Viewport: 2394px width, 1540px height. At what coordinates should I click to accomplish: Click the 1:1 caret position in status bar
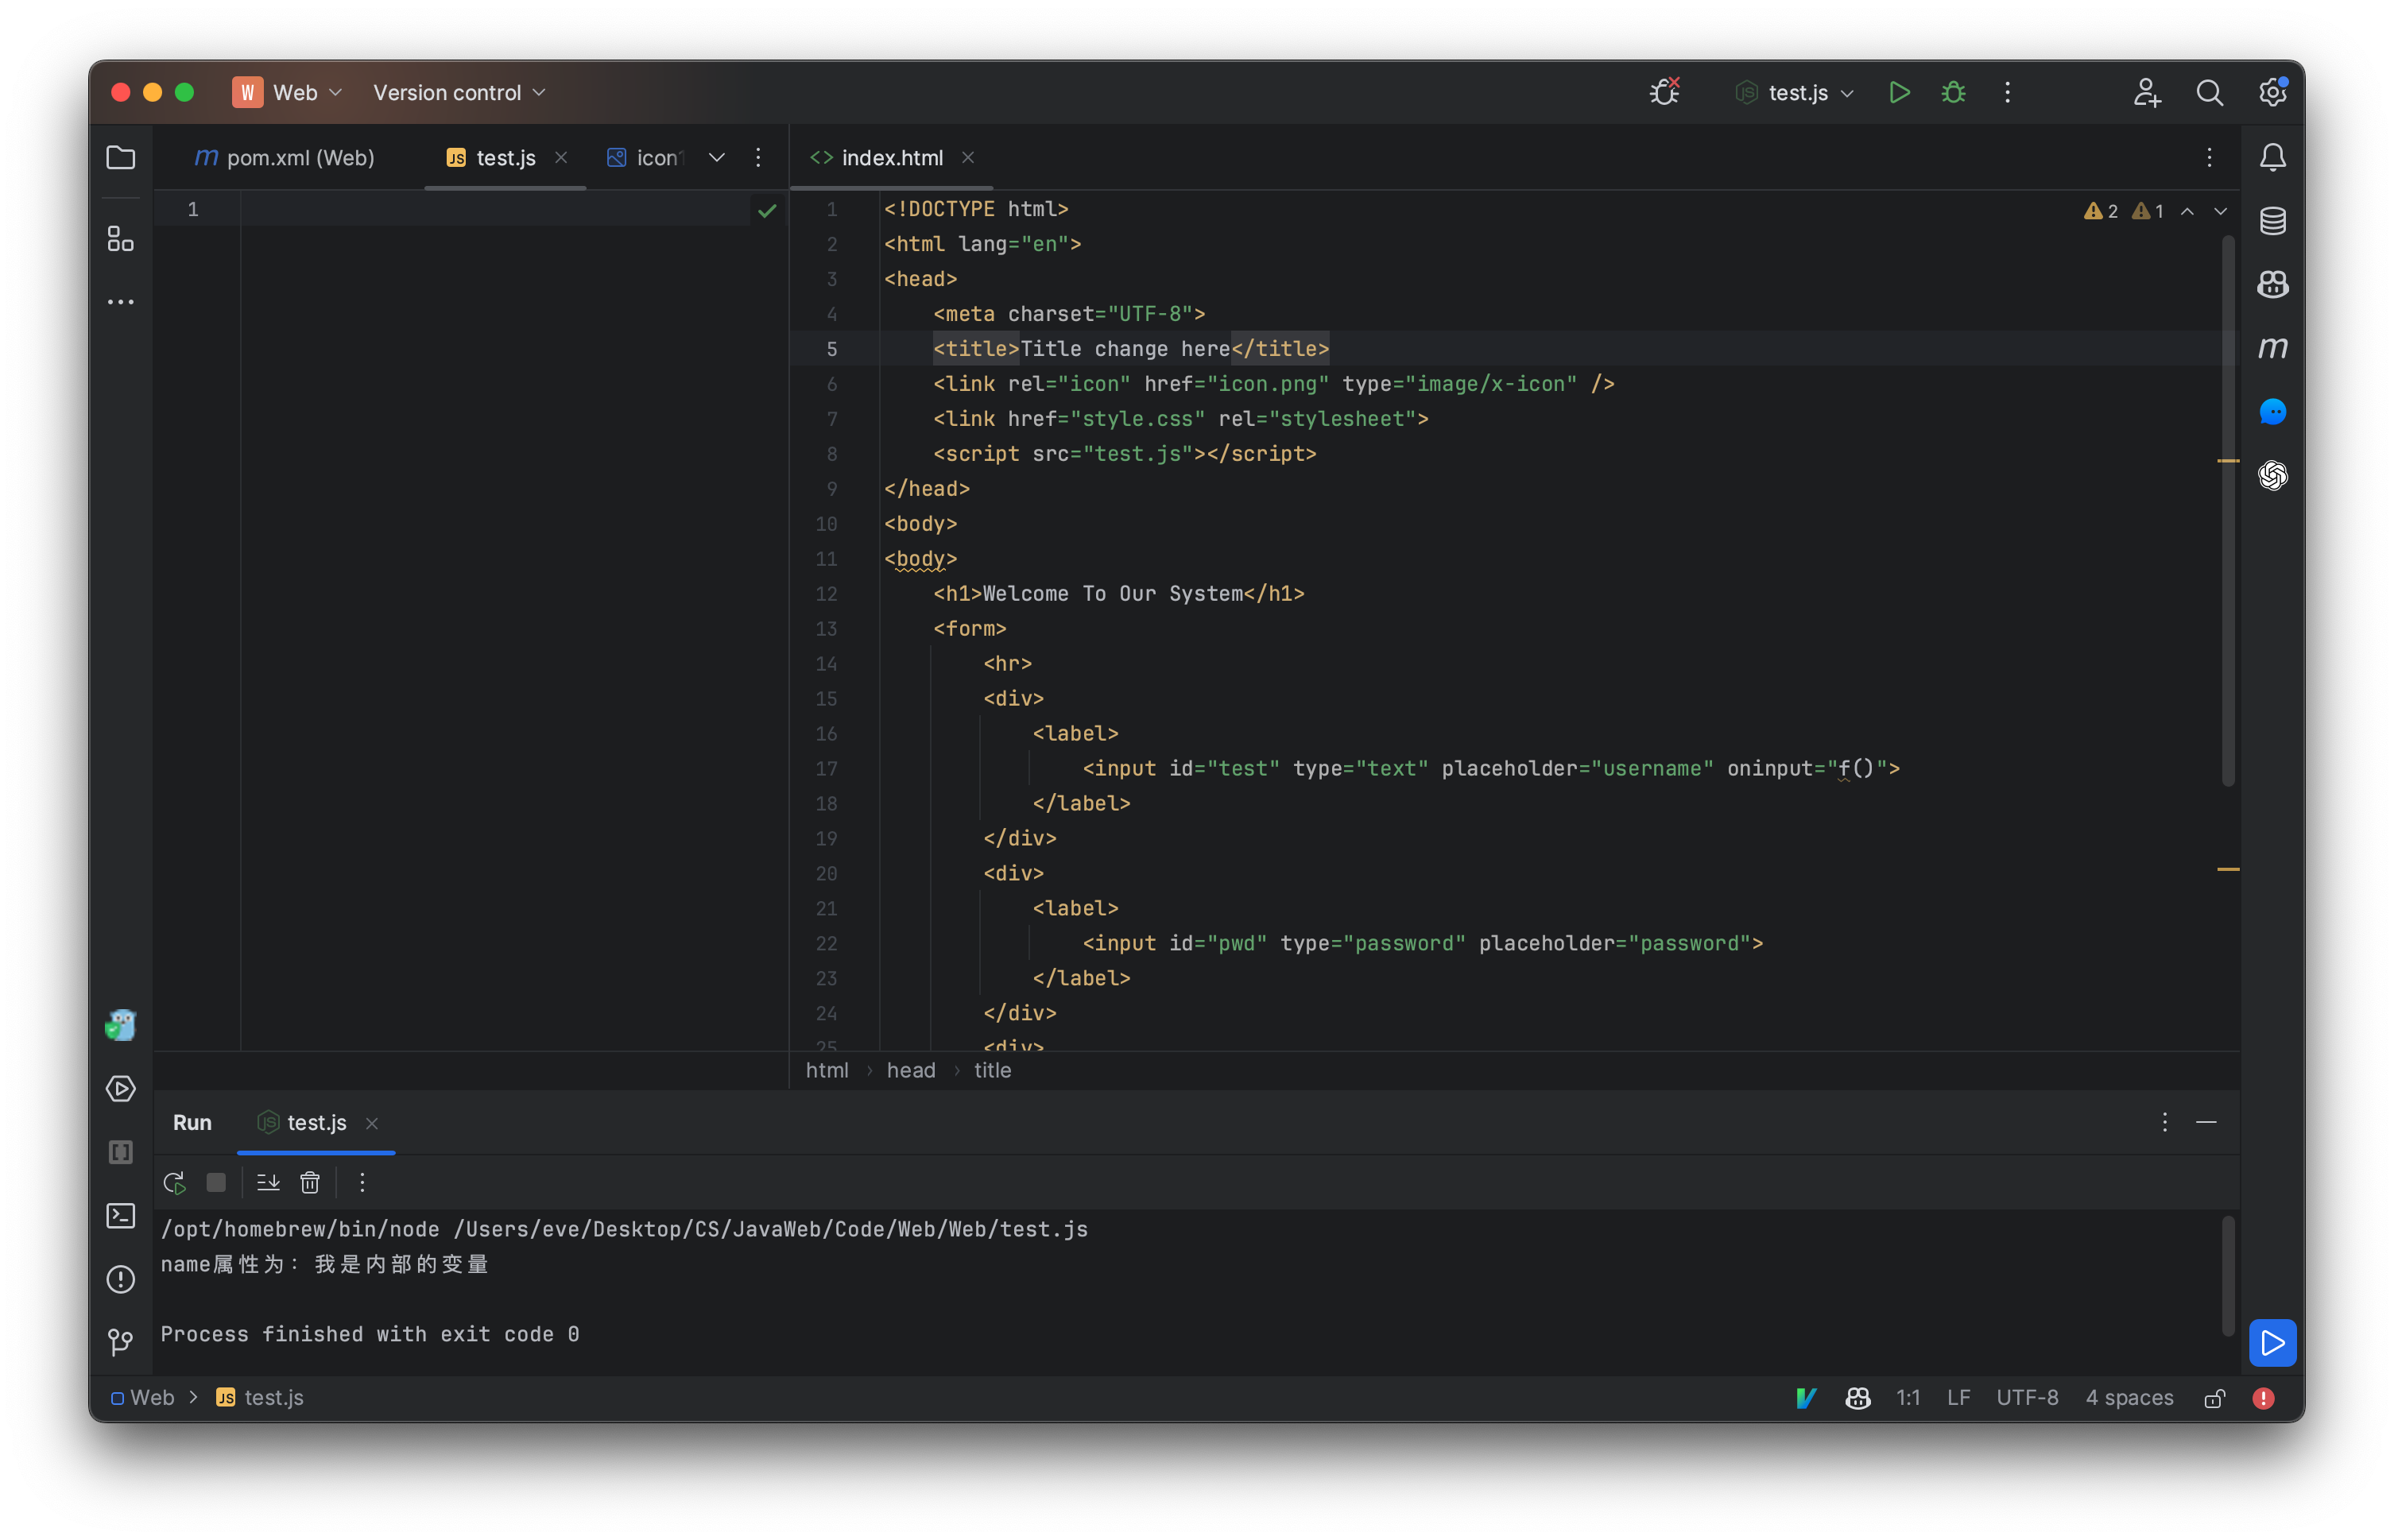[1907, 1398]
